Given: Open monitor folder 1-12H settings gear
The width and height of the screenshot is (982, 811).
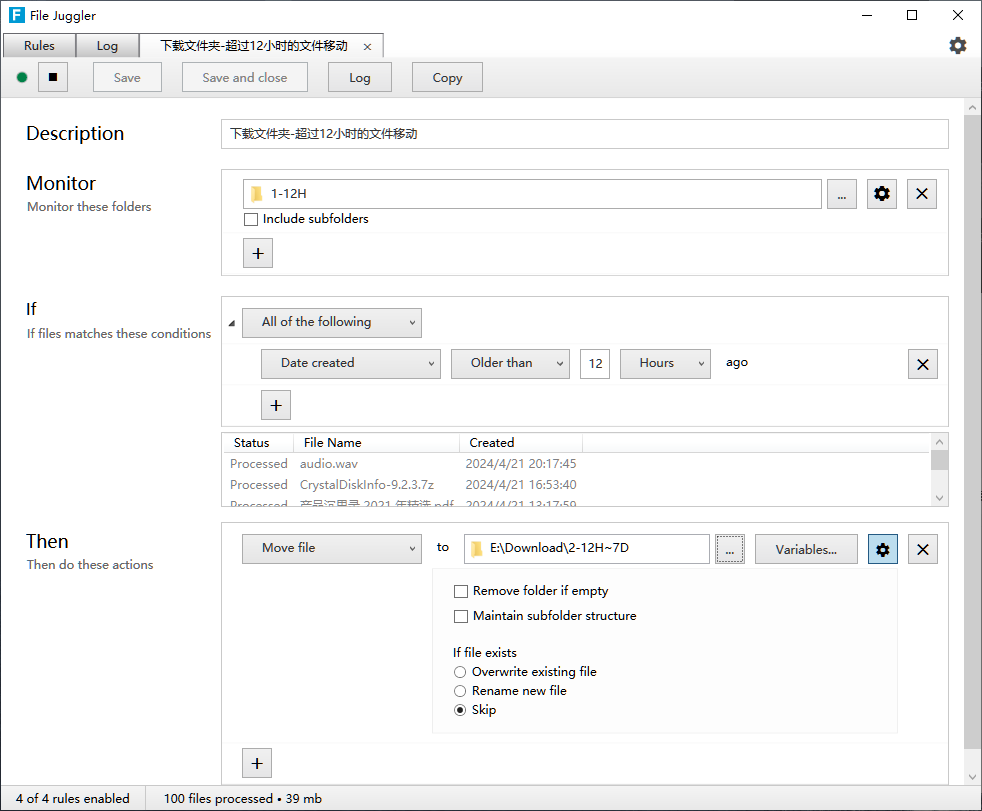Looking at the screenshot, I should click(x=881, y=194).
